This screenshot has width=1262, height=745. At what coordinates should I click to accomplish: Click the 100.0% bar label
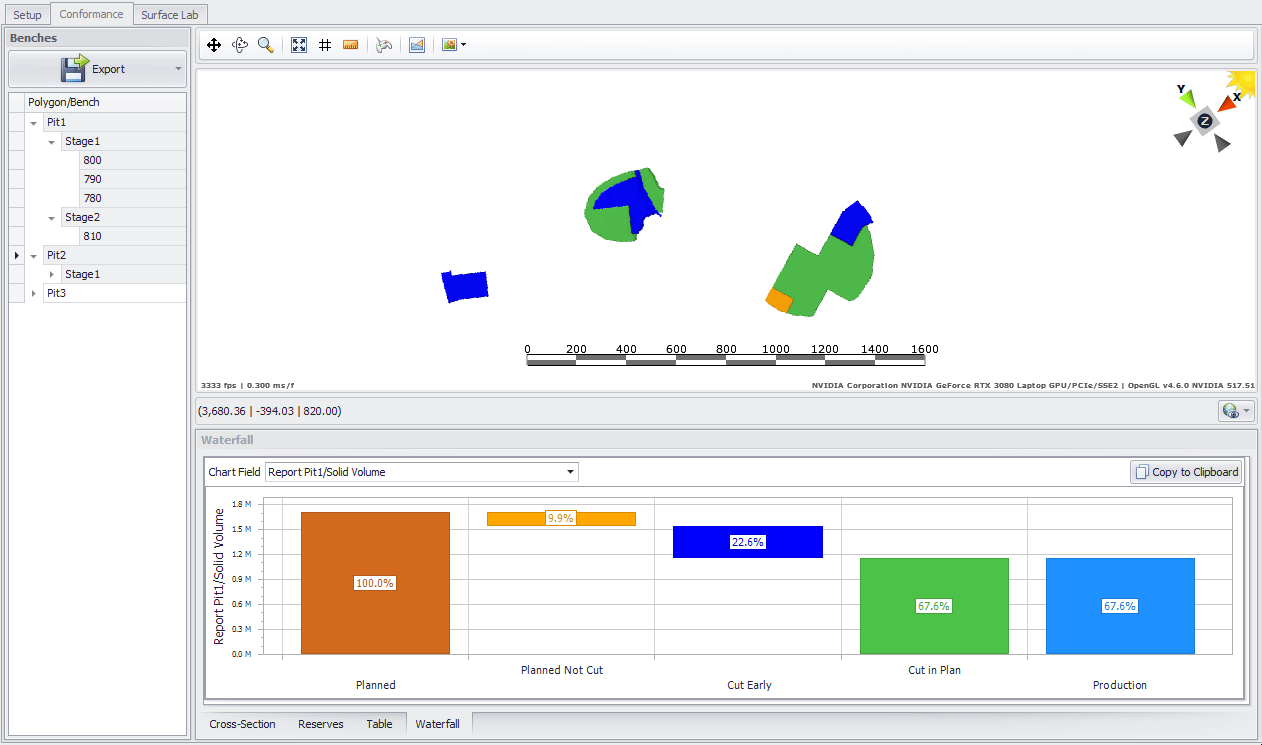[375, 583]
